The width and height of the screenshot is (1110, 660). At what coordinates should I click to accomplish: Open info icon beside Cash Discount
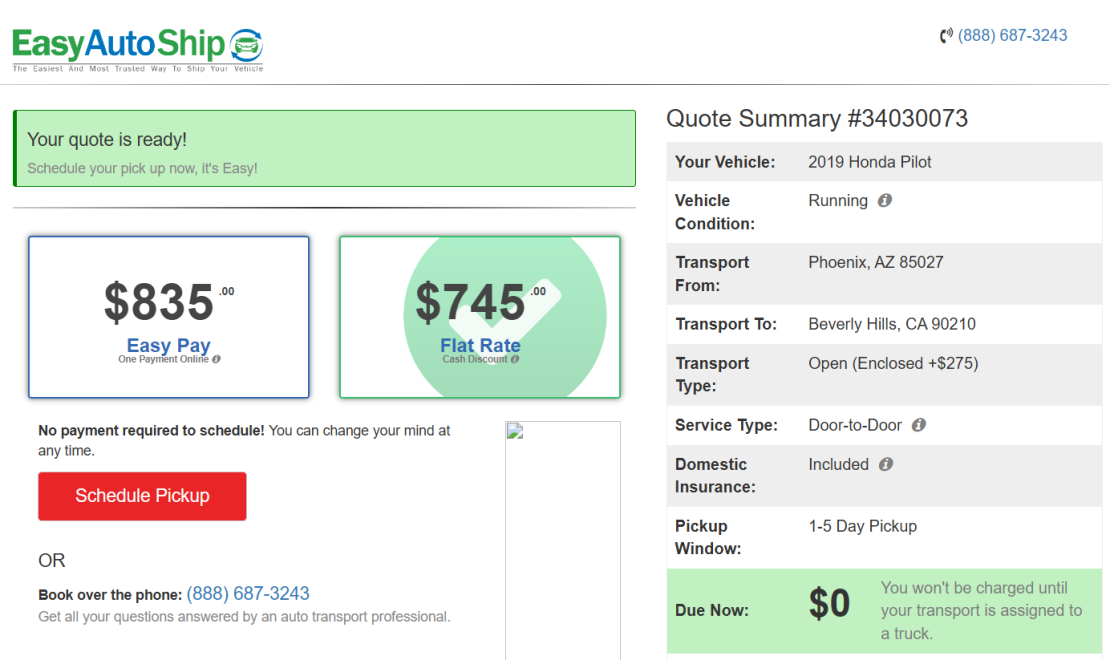coord(515,359)
